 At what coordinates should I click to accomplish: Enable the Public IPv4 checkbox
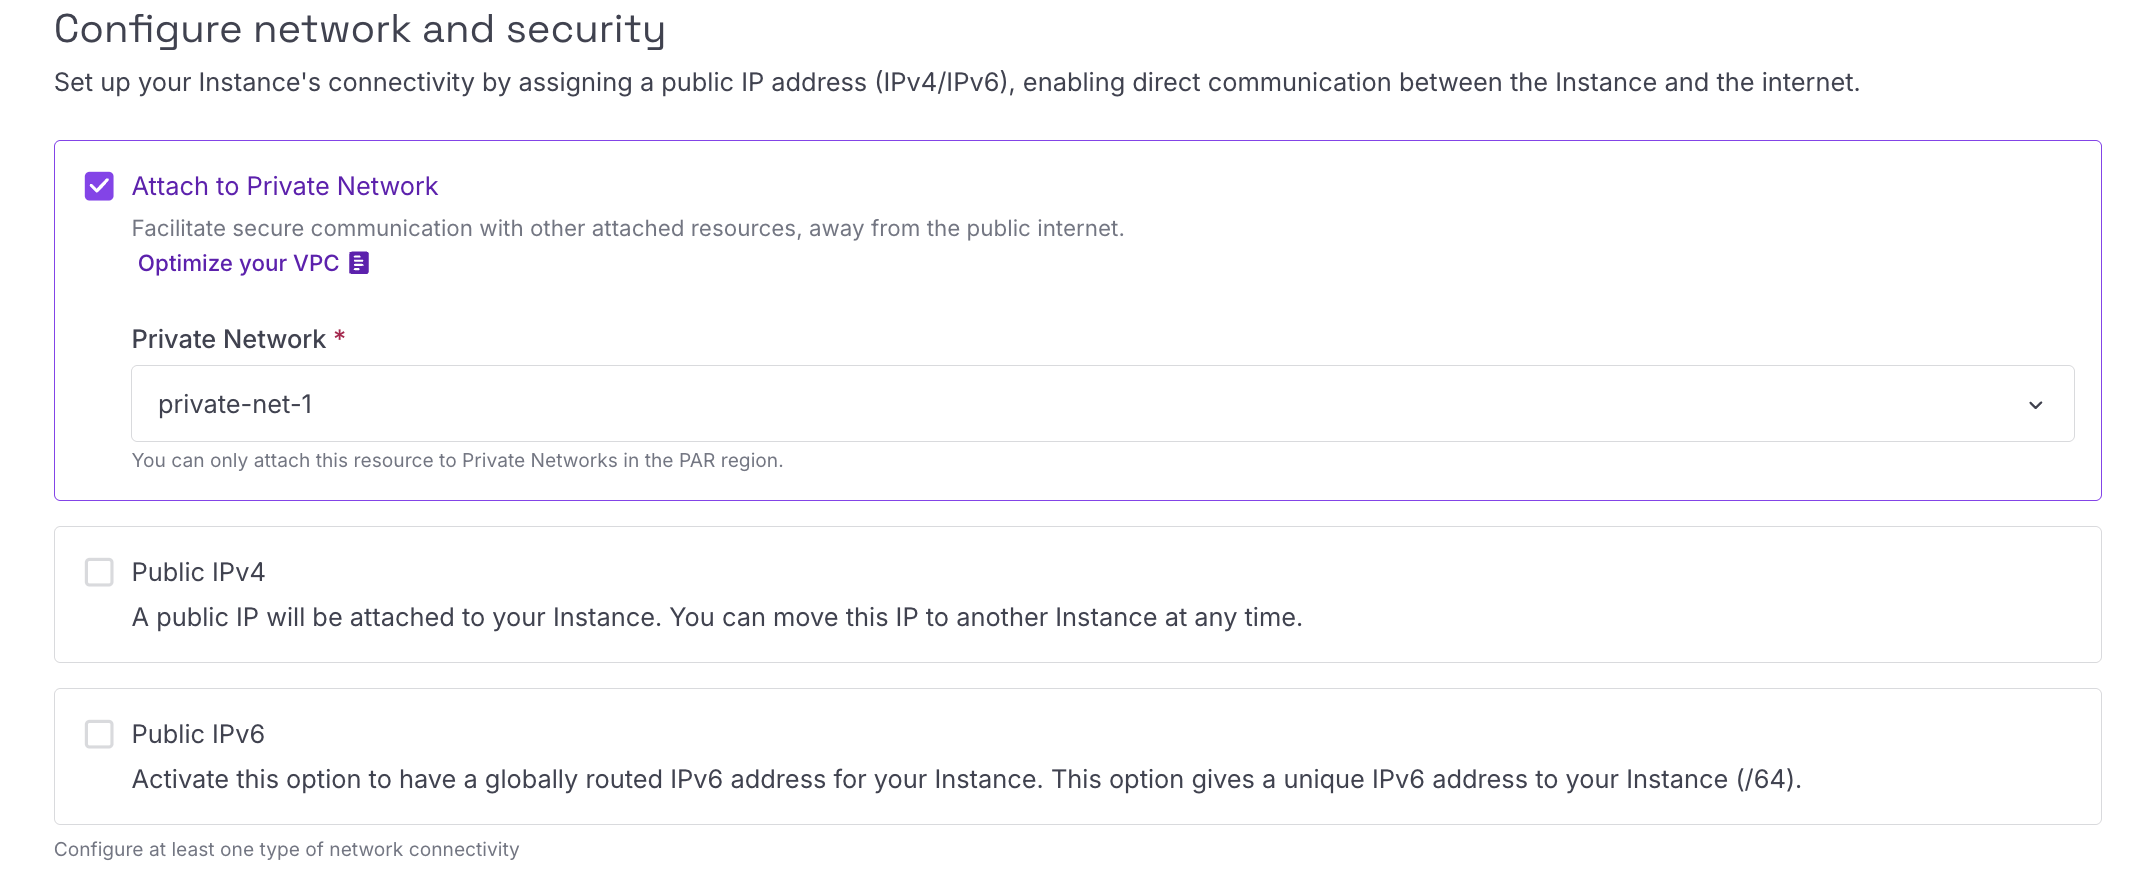click(99, 572)
